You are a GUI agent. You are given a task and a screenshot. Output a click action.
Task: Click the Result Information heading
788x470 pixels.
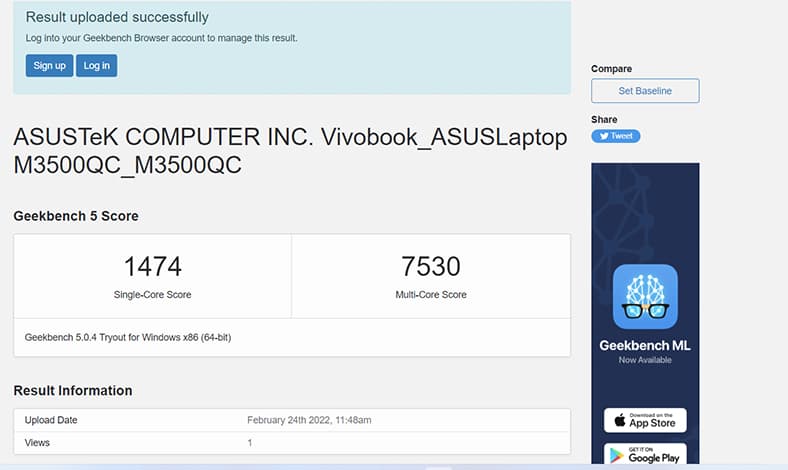73,391
